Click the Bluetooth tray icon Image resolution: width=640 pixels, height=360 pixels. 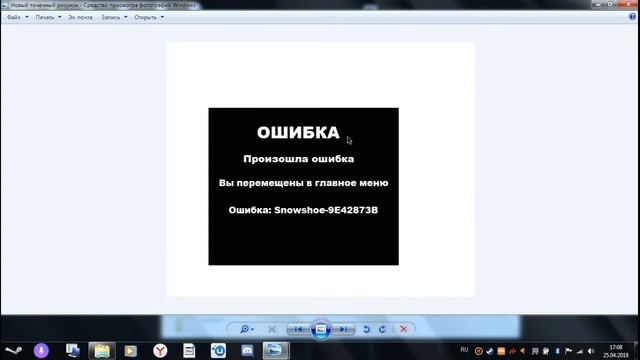[557, 351]
